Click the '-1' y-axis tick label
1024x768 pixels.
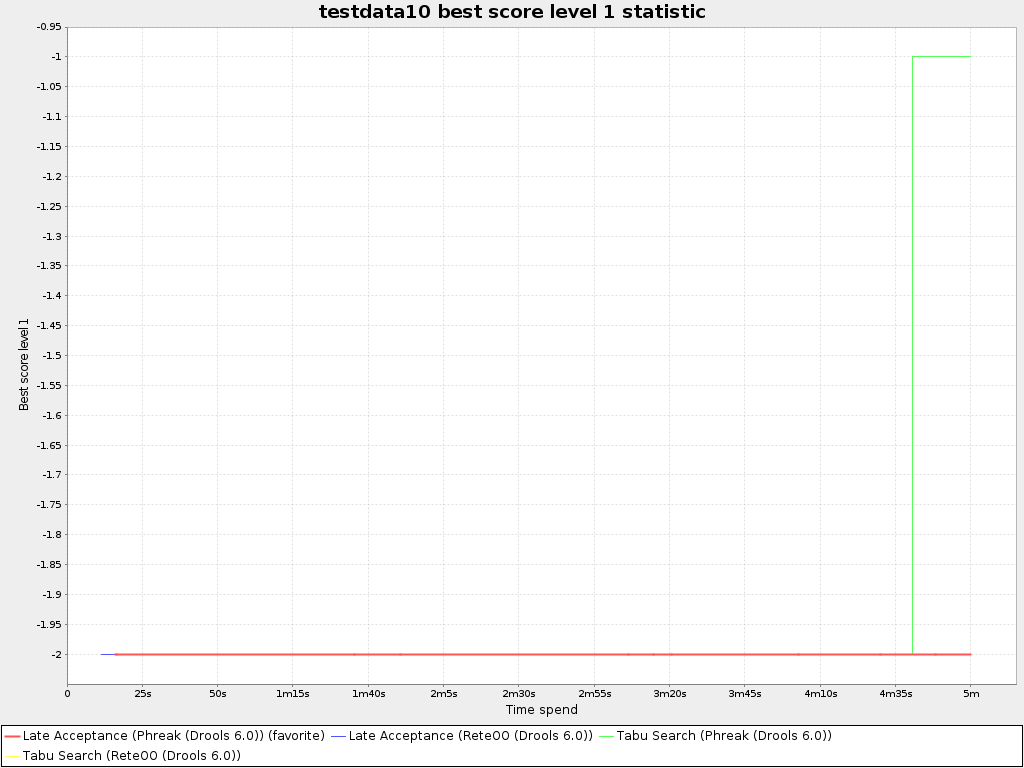click(55, 57)
